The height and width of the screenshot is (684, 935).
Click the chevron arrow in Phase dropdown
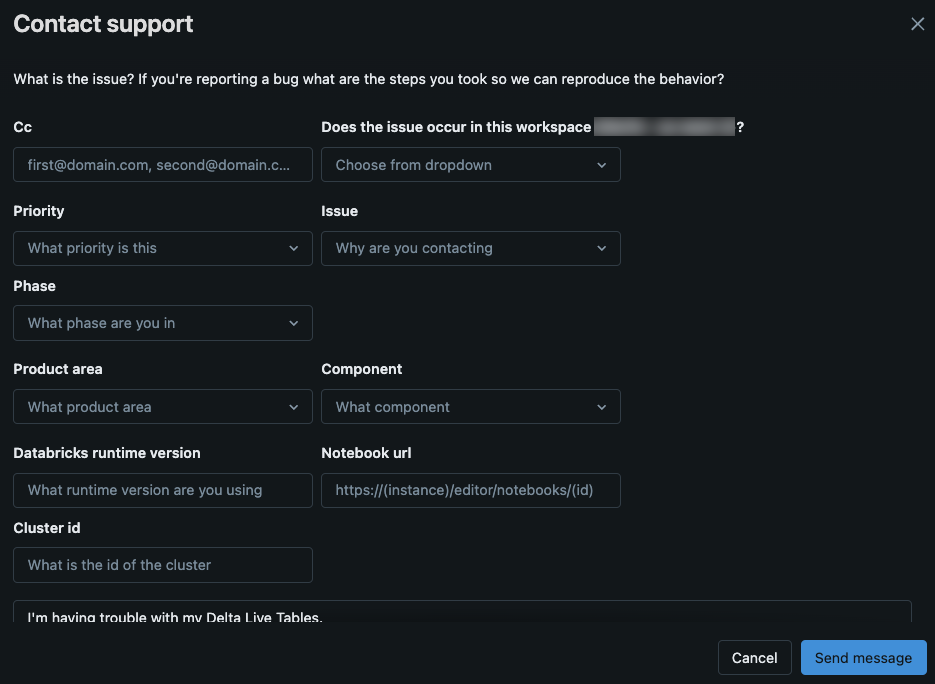[x=294, y=323]
